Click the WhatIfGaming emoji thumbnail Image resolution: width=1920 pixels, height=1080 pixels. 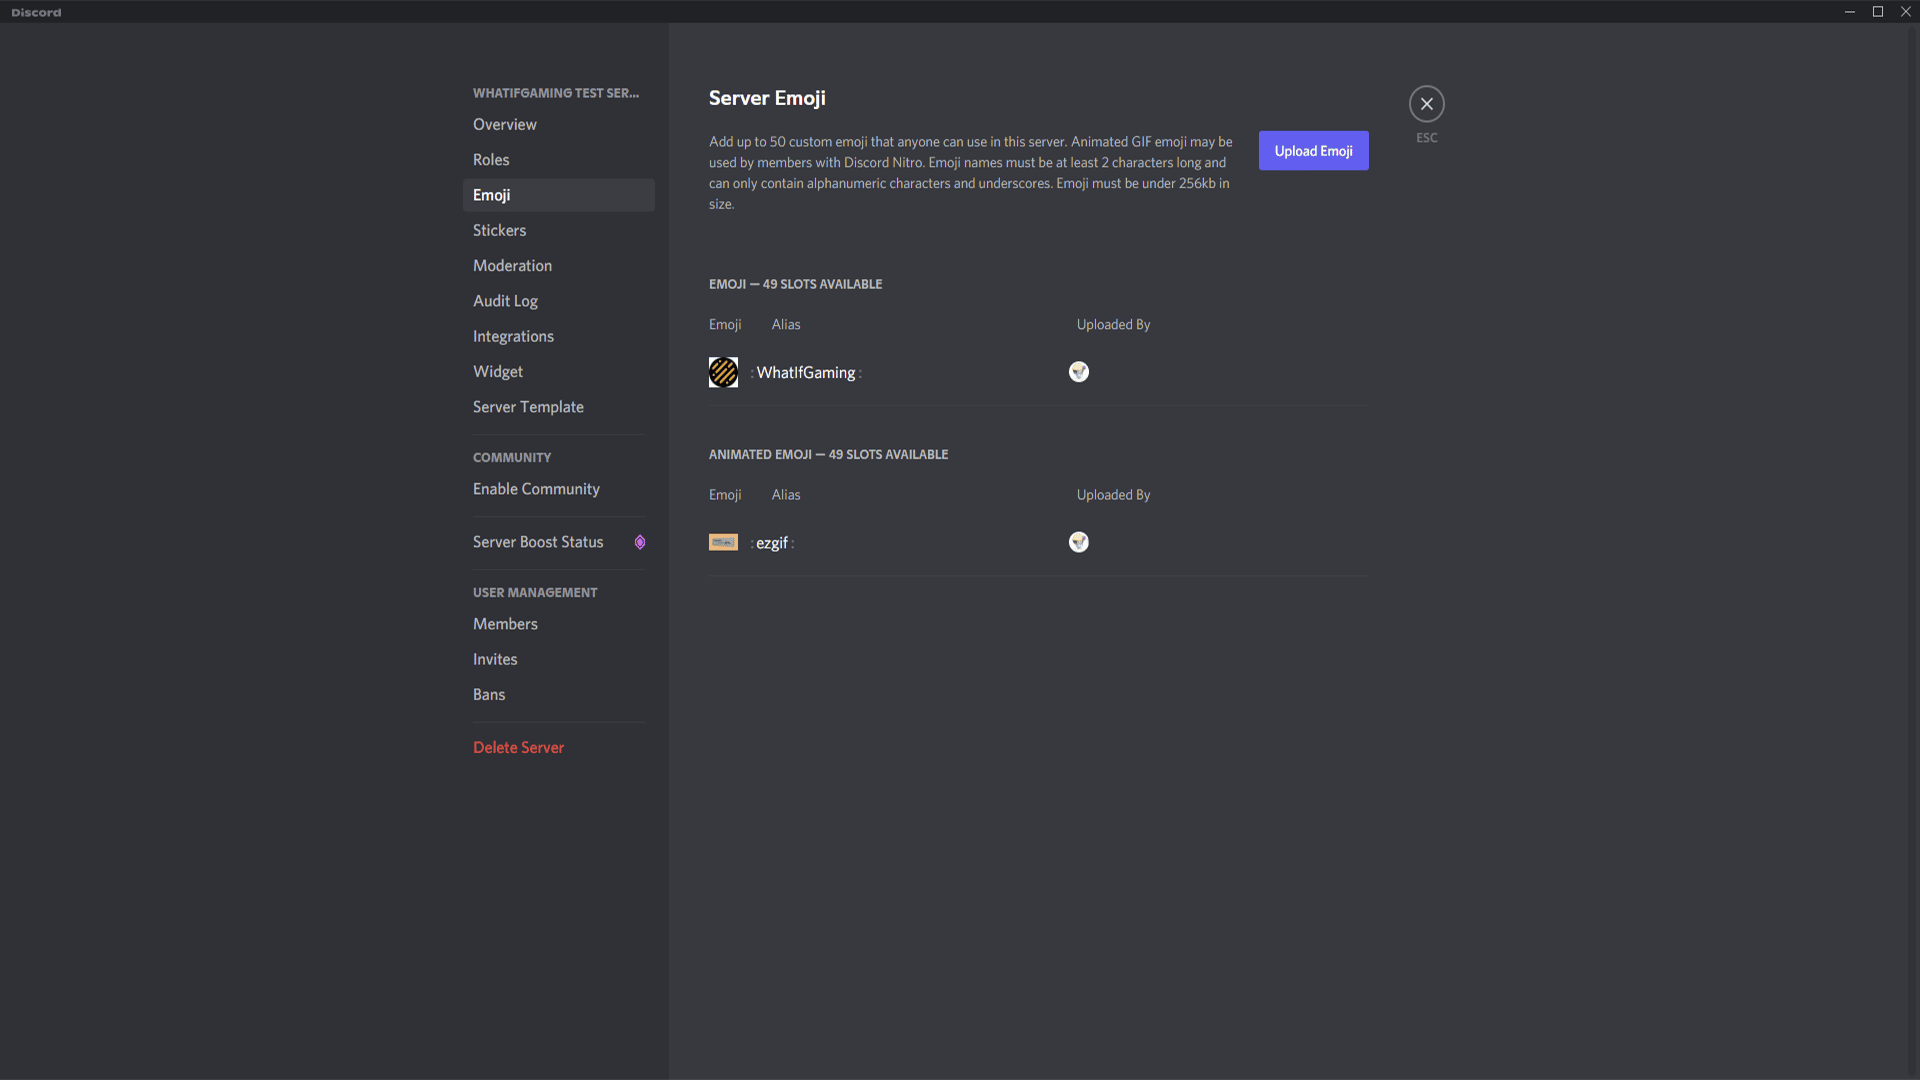(x=723, y=372)
